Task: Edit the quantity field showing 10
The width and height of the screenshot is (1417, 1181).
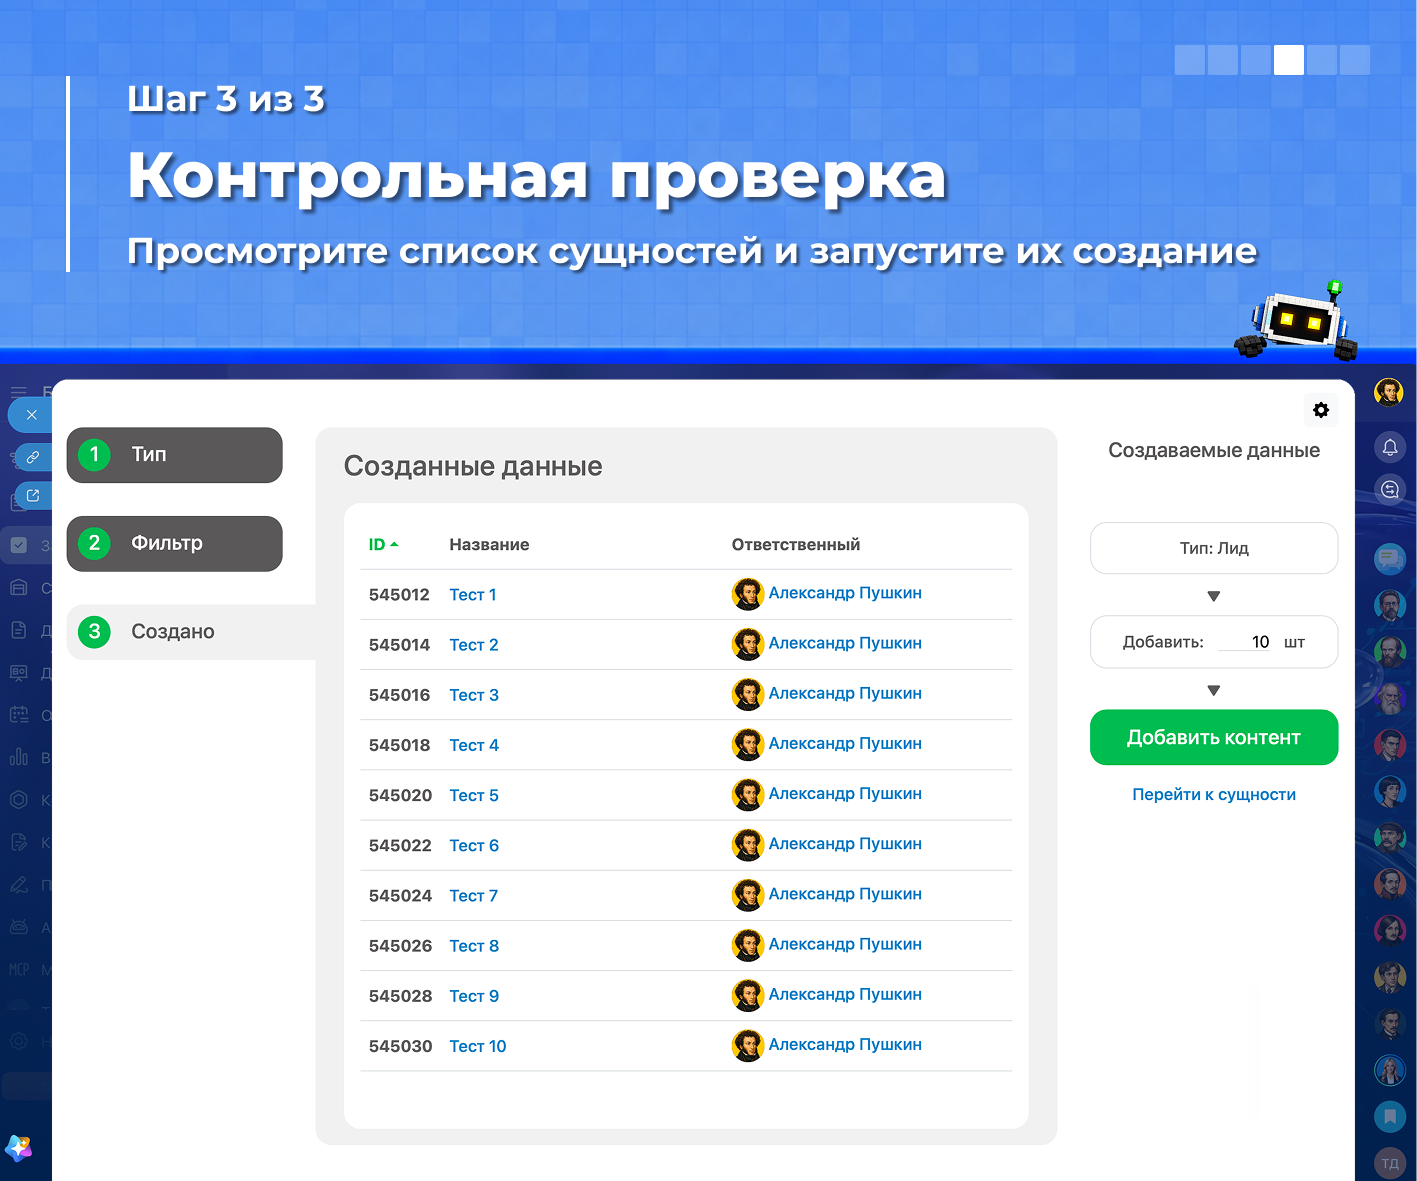Action: click(1245, 642)
